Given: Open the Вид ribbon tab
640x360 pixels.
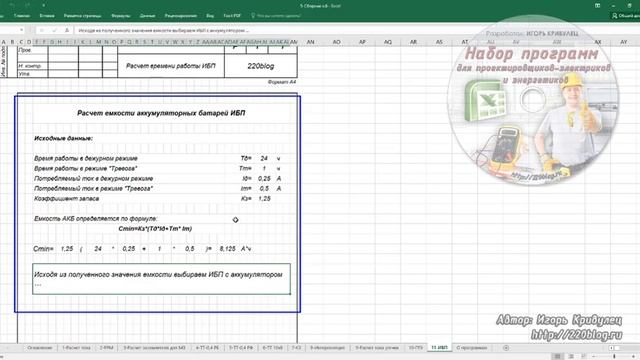Looking at the screenshot, I should (210, 16).
